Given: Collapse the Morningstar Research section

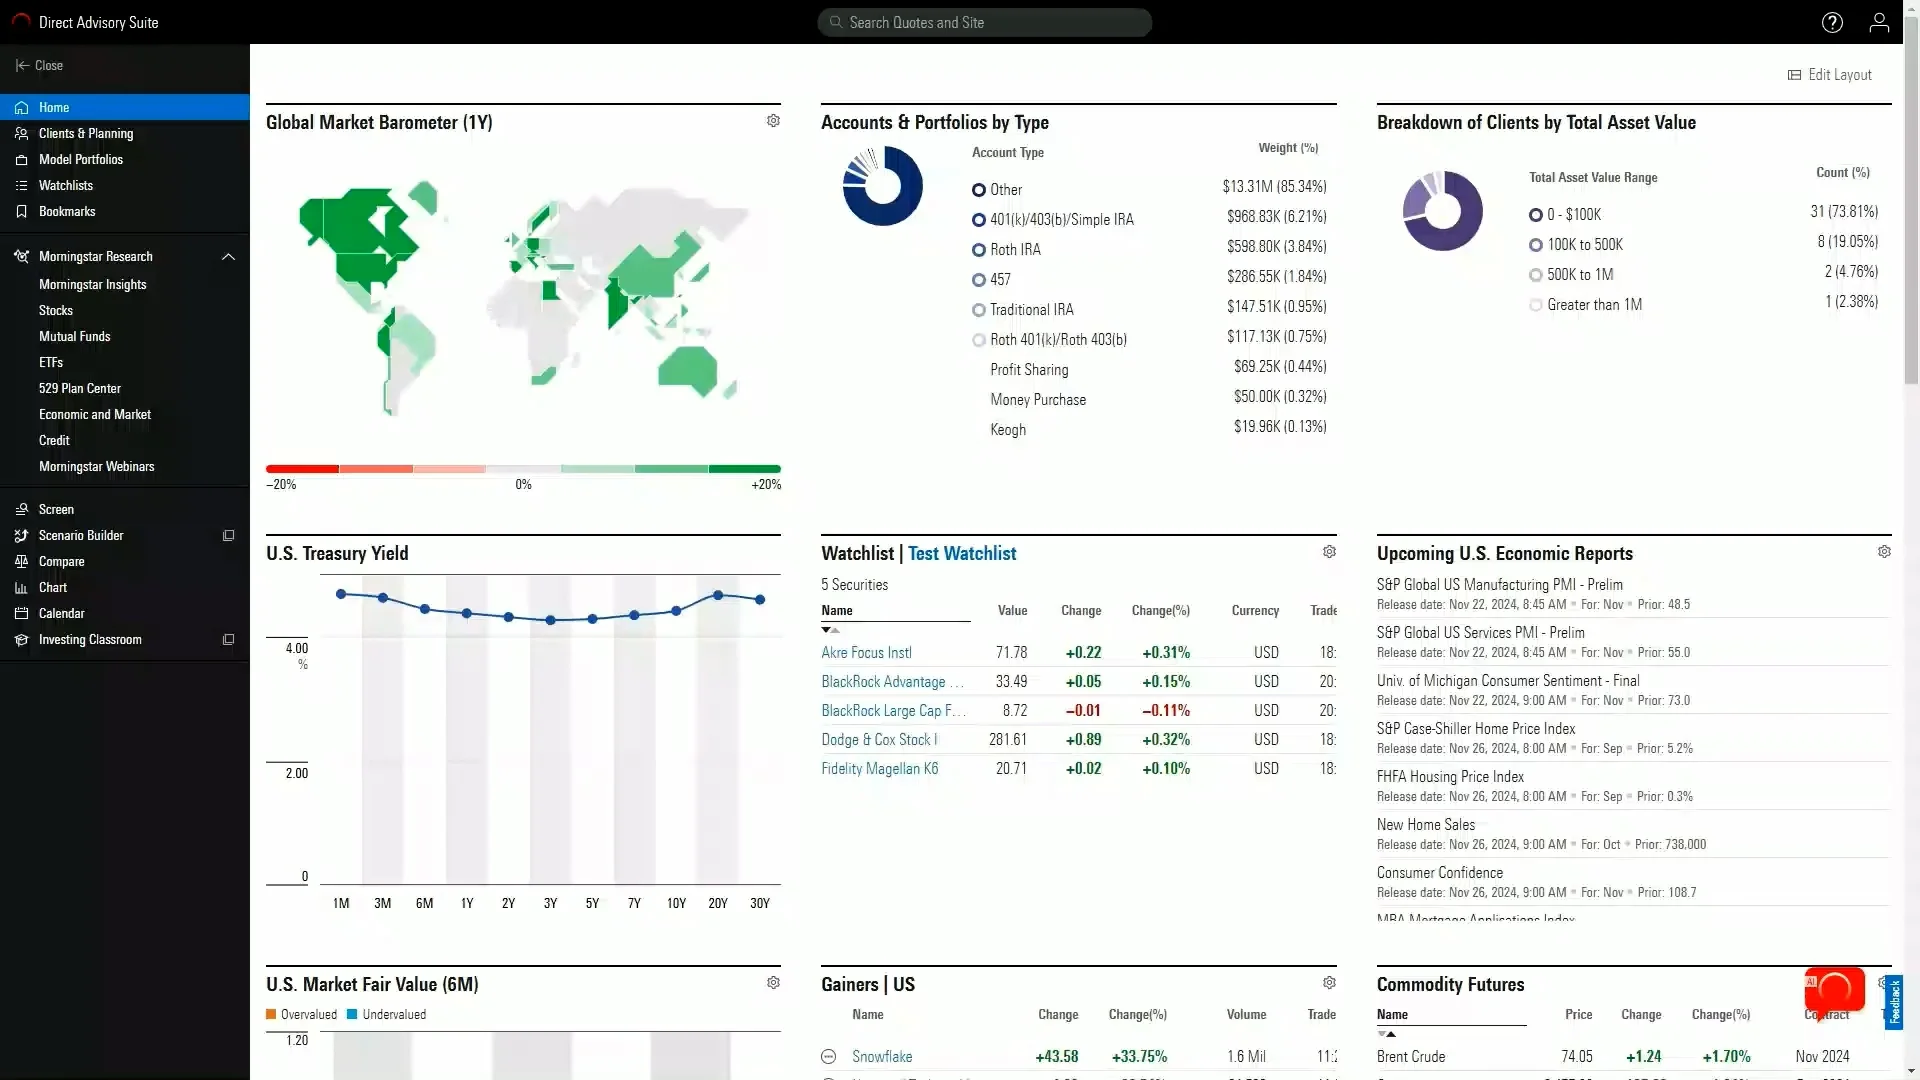Looking at the screenshot, I should (x=228, y=256).
